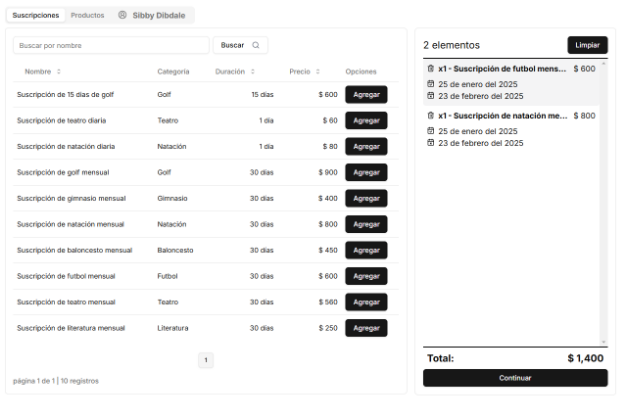The image size is (624, 402).
Task: Sort the table by the Duración column
Action: click(252, 71)
